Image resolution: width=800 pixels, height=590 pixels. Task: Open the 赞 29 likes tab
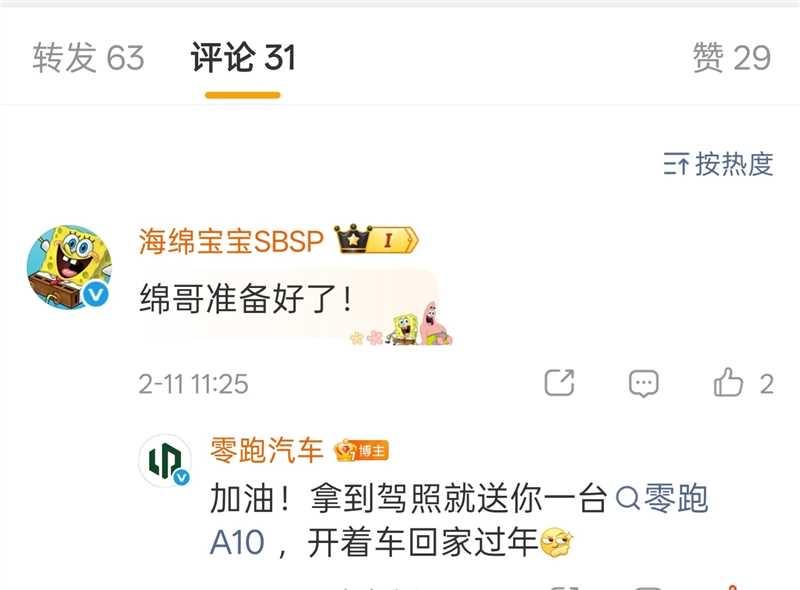732,57
